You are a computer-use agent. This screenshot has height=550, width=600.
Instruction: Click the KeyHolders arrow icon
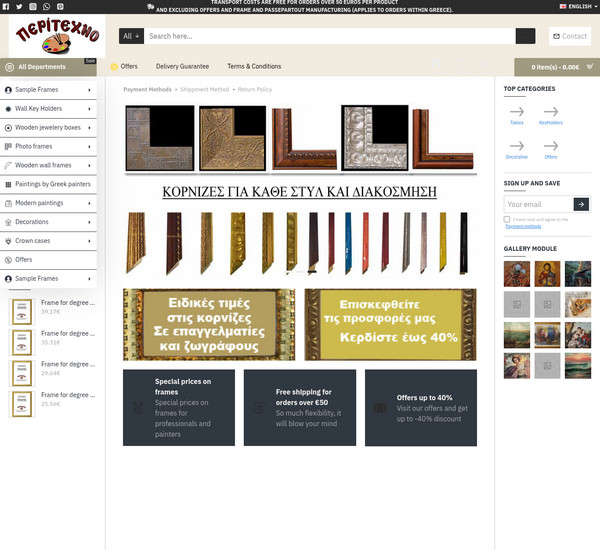click(551, 111)
